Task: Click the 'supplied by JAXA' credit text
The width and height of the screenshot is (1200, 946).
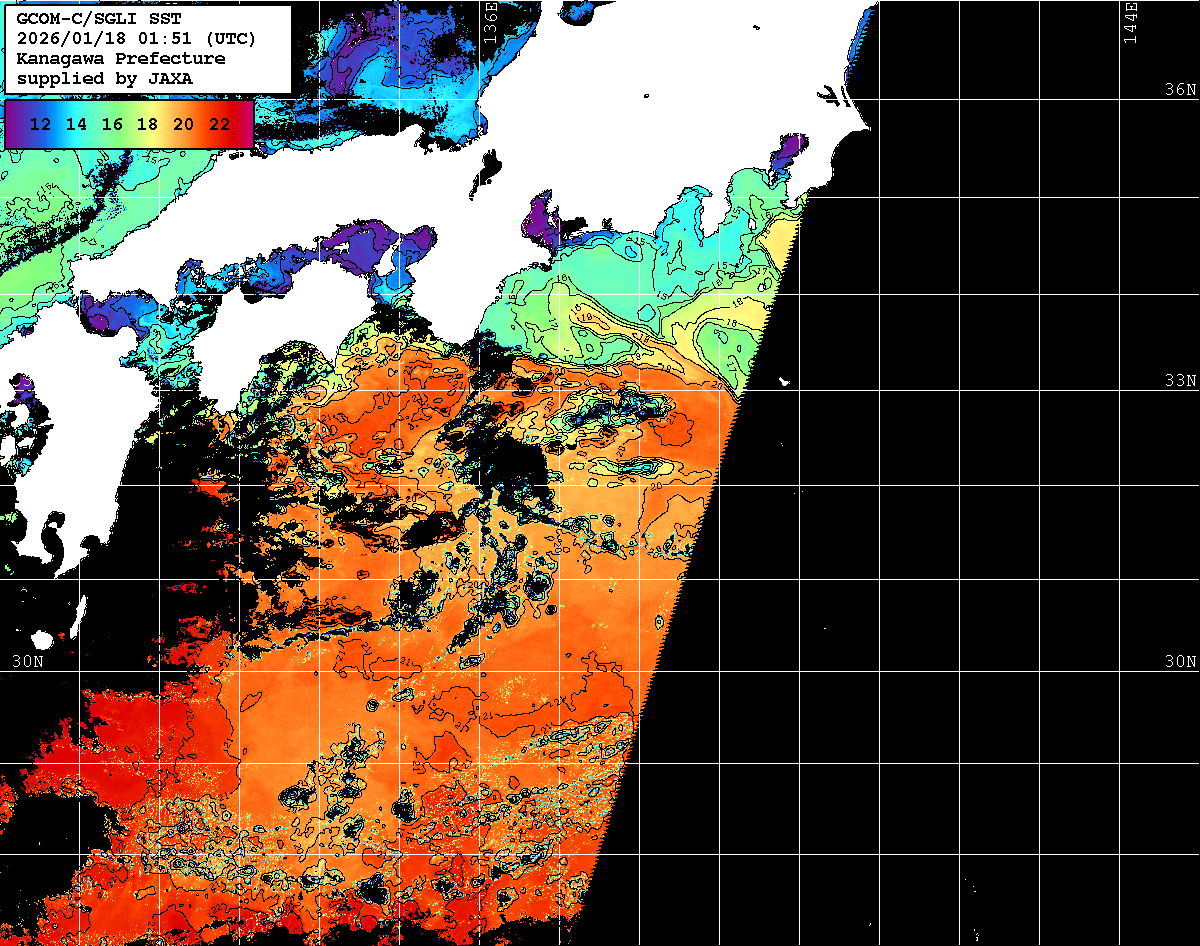Action: coord(104,78)
